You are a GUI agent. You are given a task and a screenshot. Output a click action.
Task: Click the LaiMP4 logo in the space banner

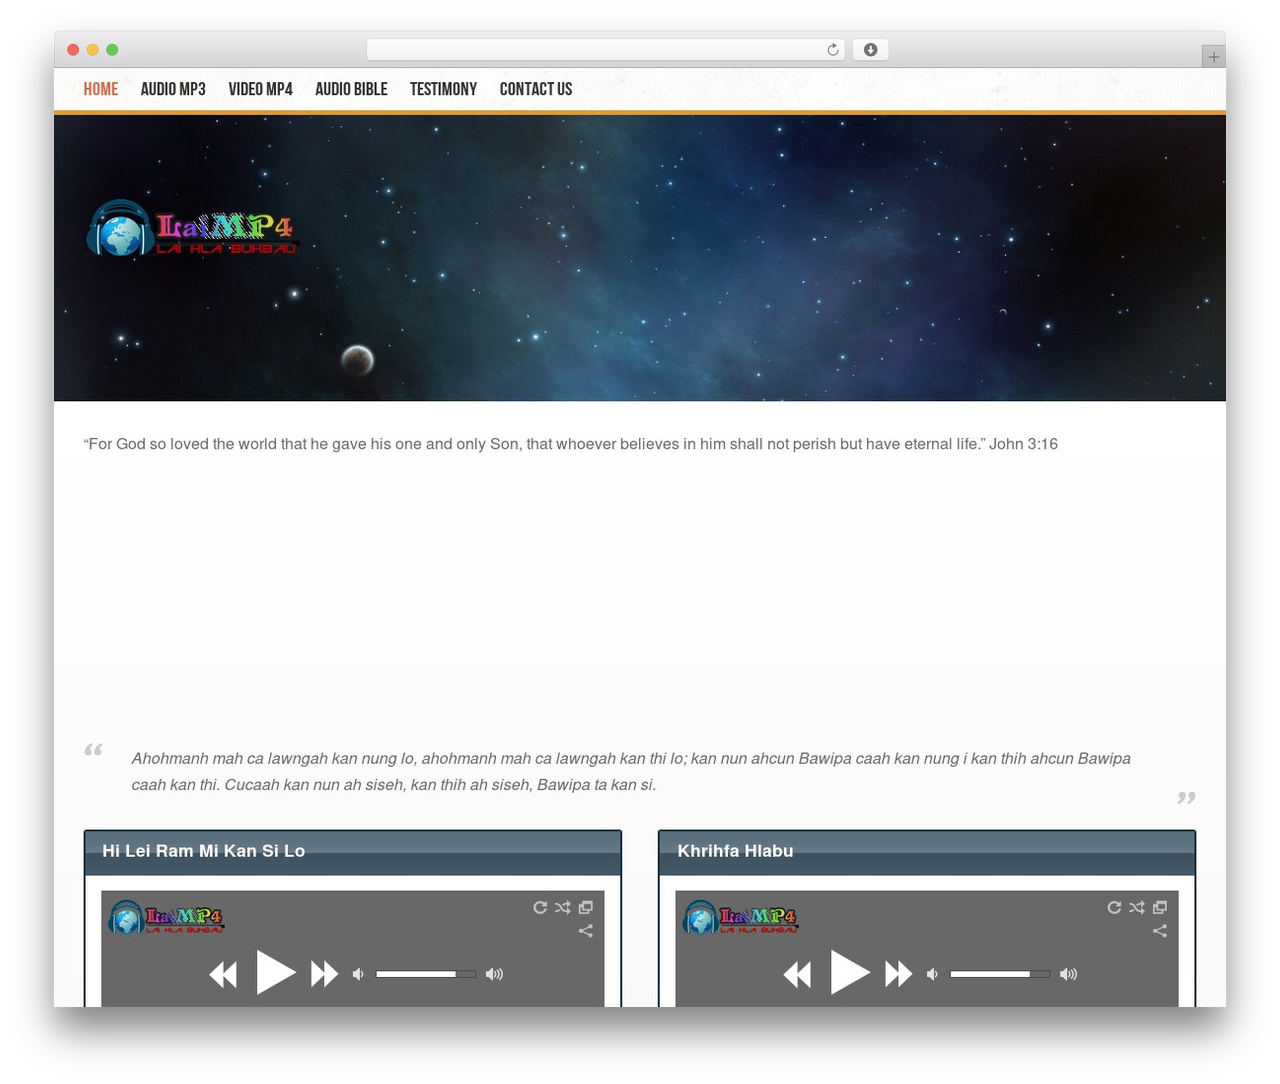point(192,228)
